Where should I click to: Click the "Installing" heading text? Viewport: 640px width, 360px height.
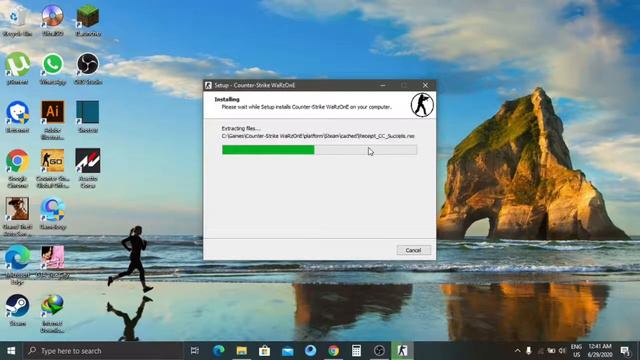[227, 99]
